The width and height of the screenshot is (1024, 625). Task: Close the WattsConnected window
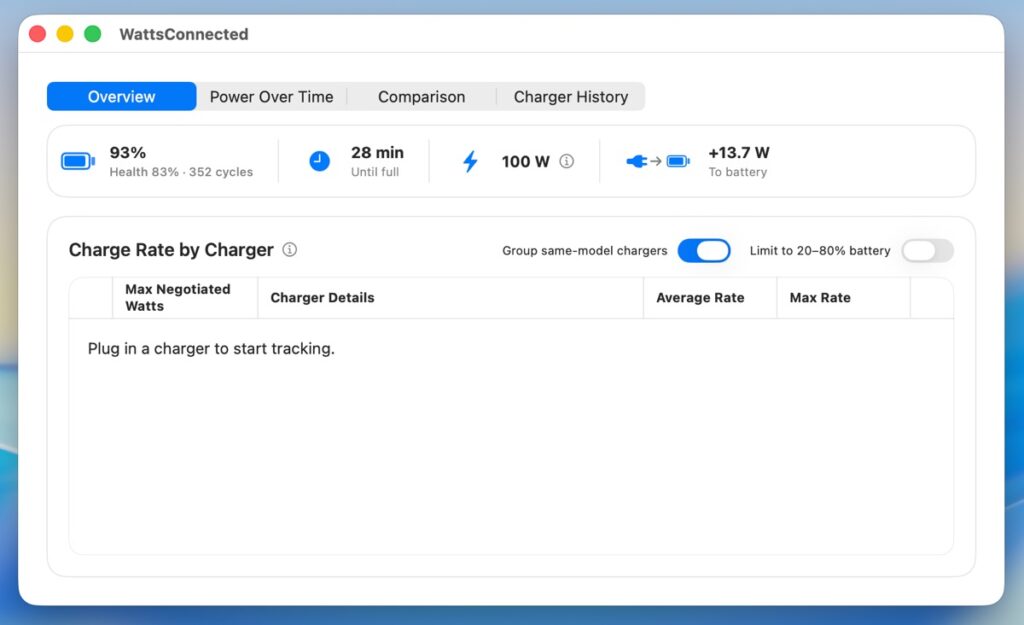[37, 33]
